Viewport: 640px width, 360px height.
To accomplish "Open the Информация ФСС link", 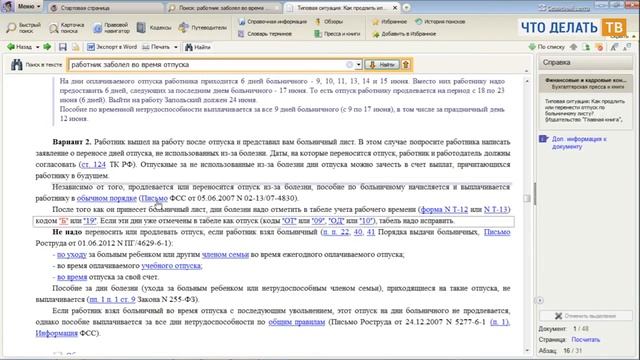I will coord(56,333).
